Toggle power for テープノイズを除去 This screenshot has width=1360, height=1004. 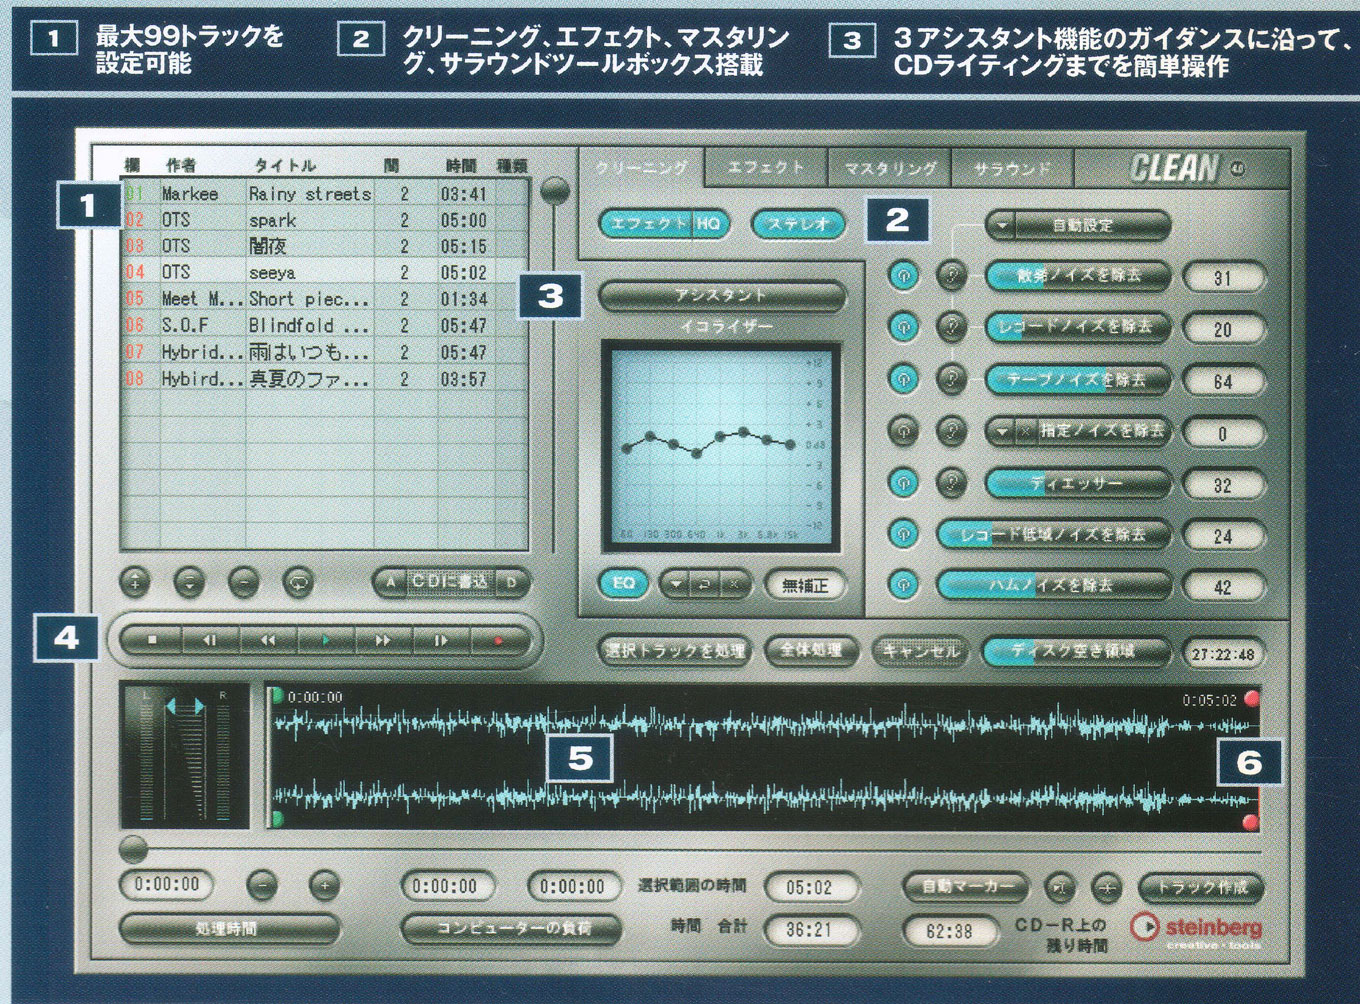tap(903, 379)
